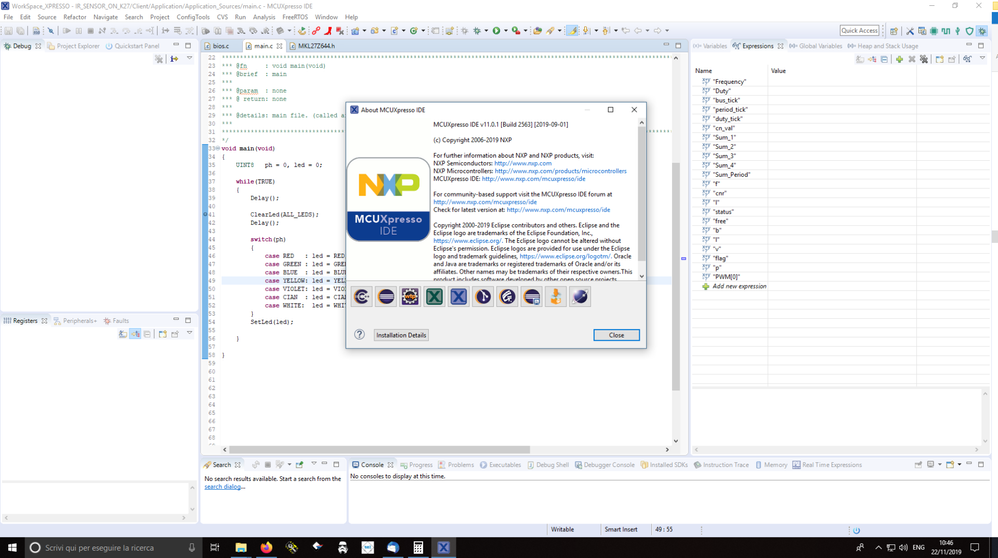Click the Eclipse planet orbit feature icon
The height and width of the screenshot is (558, 998).
580,296
